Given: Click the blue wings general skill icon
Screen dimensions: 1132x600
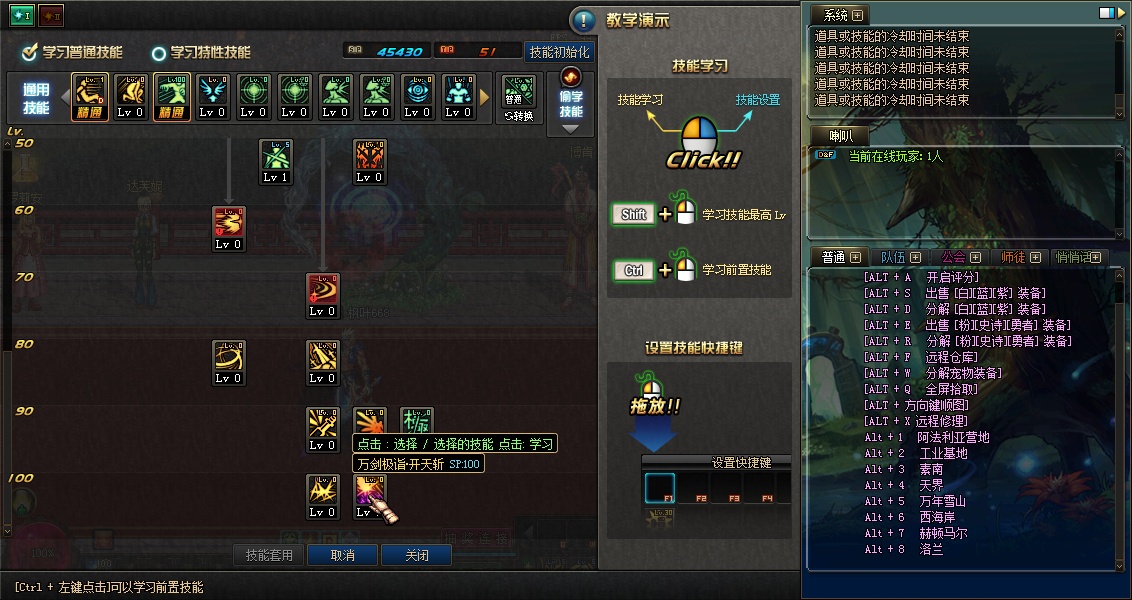Looking at the screenshot, I should click(x=213, y=97).
